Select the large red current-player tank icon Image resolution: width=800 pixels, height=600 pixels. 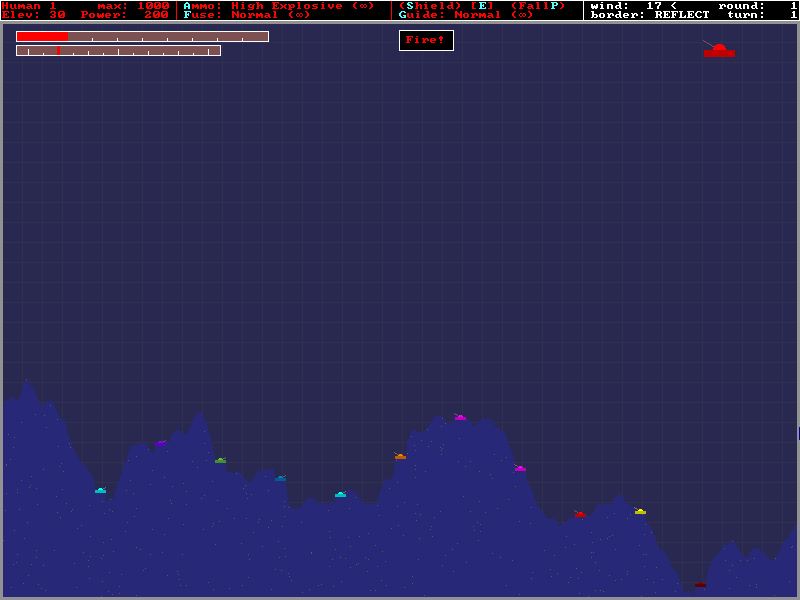[719, 49]
